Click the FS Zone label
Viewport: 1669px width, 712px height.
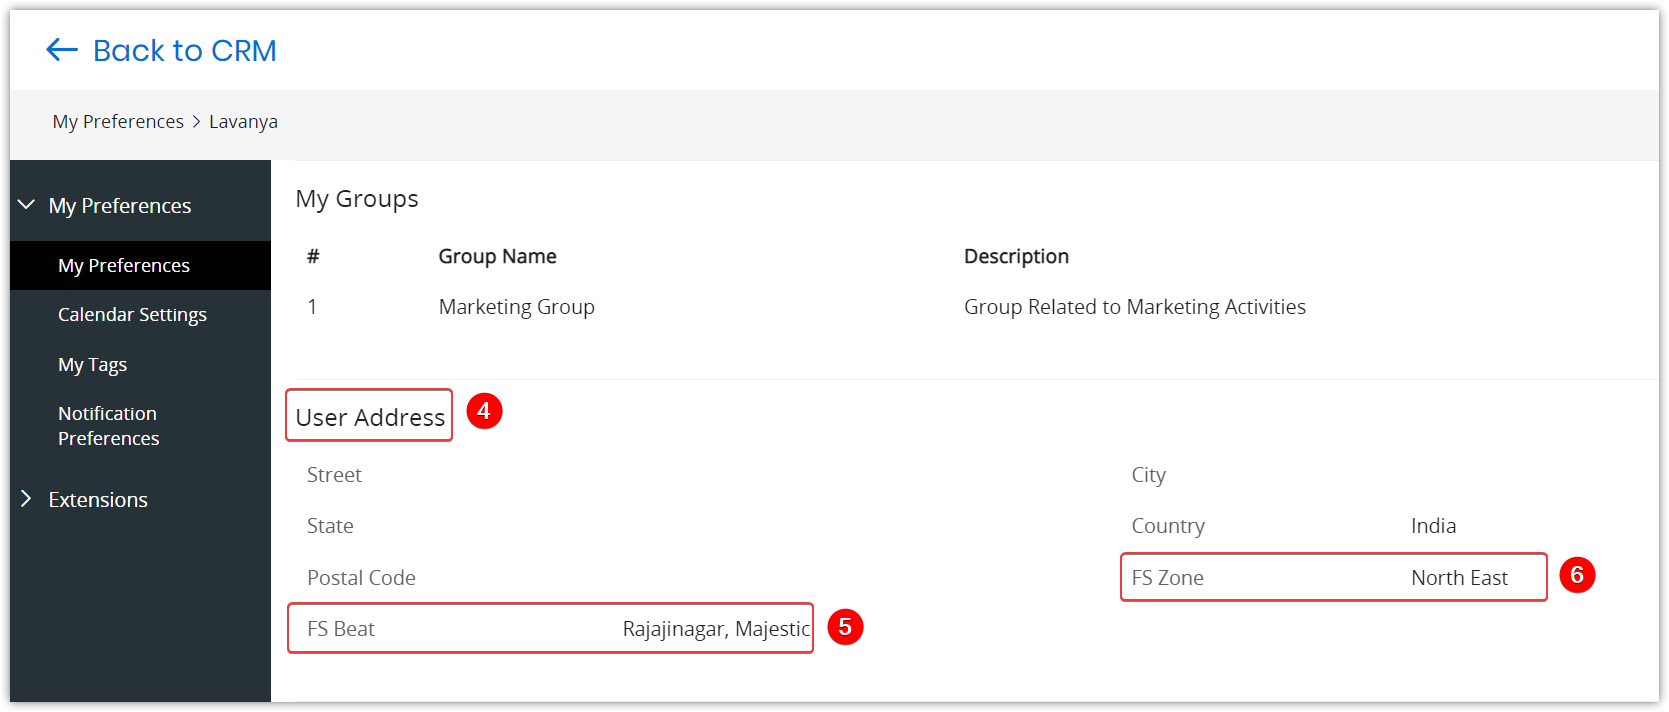pos(1167,578)
